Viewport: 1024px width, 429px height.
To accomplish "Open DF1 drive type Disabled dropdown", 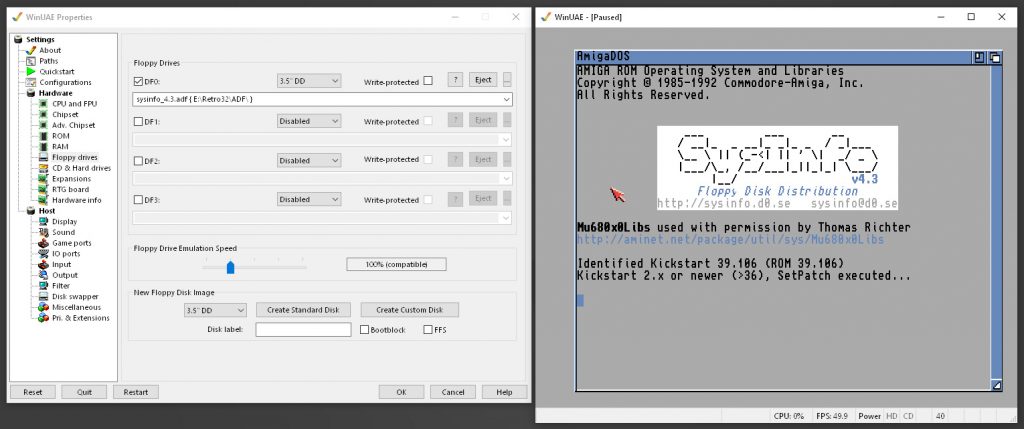I will [x=309, y=121].
